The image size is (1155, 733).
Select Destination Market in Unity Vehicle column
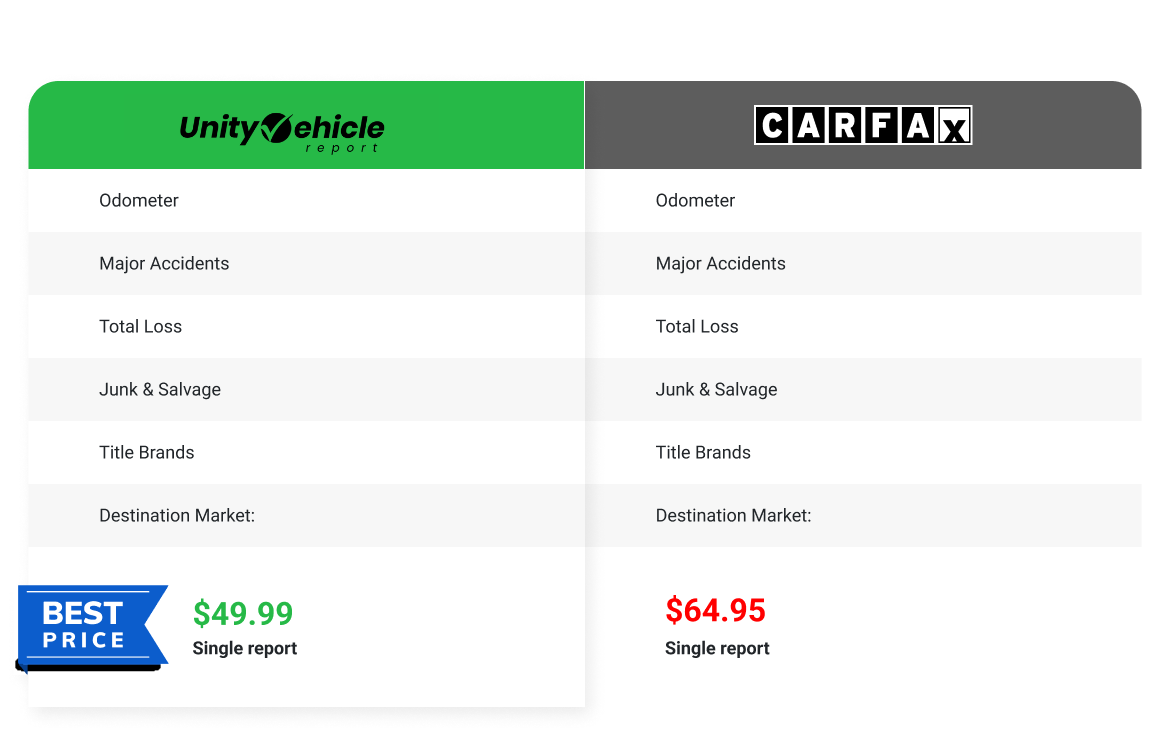(177, 515)
